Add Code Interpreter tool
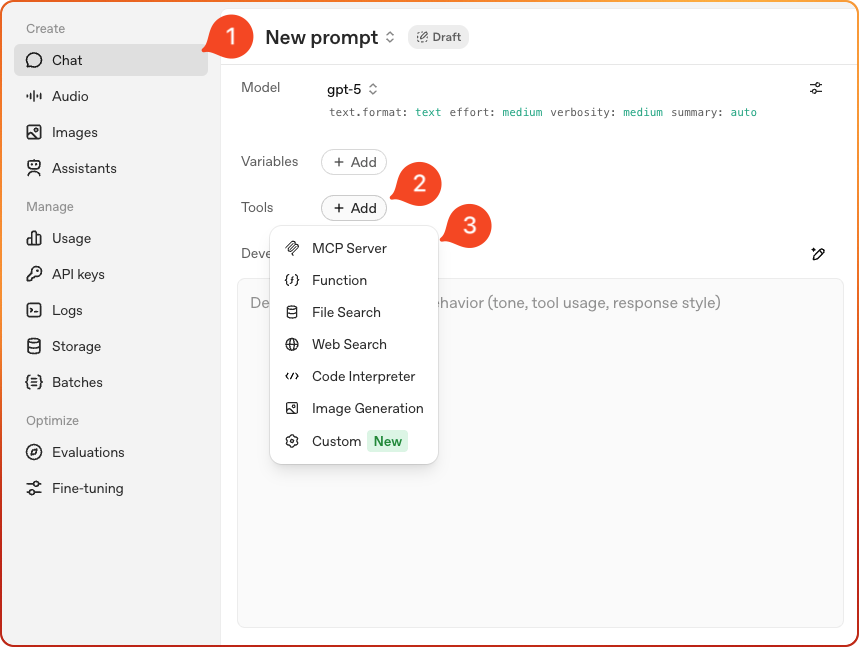Image resolution: width=859 pixels, height=647 pixels. (x=363, y=376)
